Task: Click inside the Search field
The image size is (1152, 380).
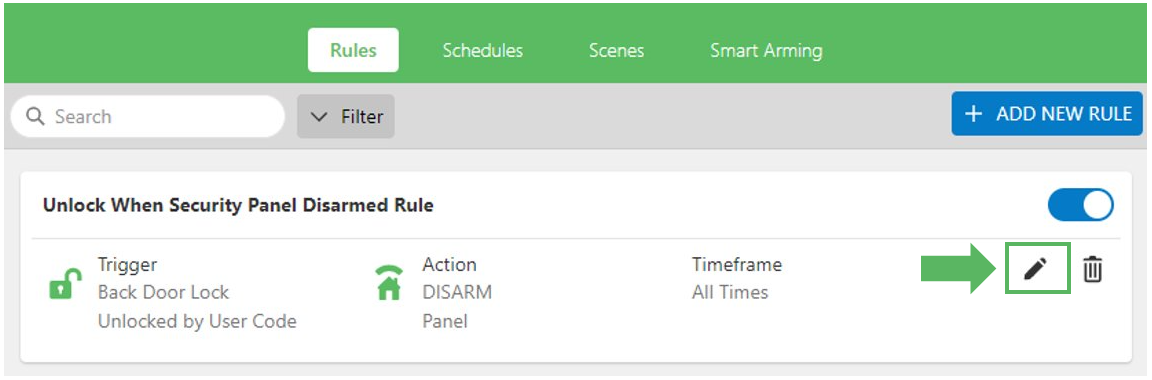Action: pyautogui.click(x=148, y=116)
